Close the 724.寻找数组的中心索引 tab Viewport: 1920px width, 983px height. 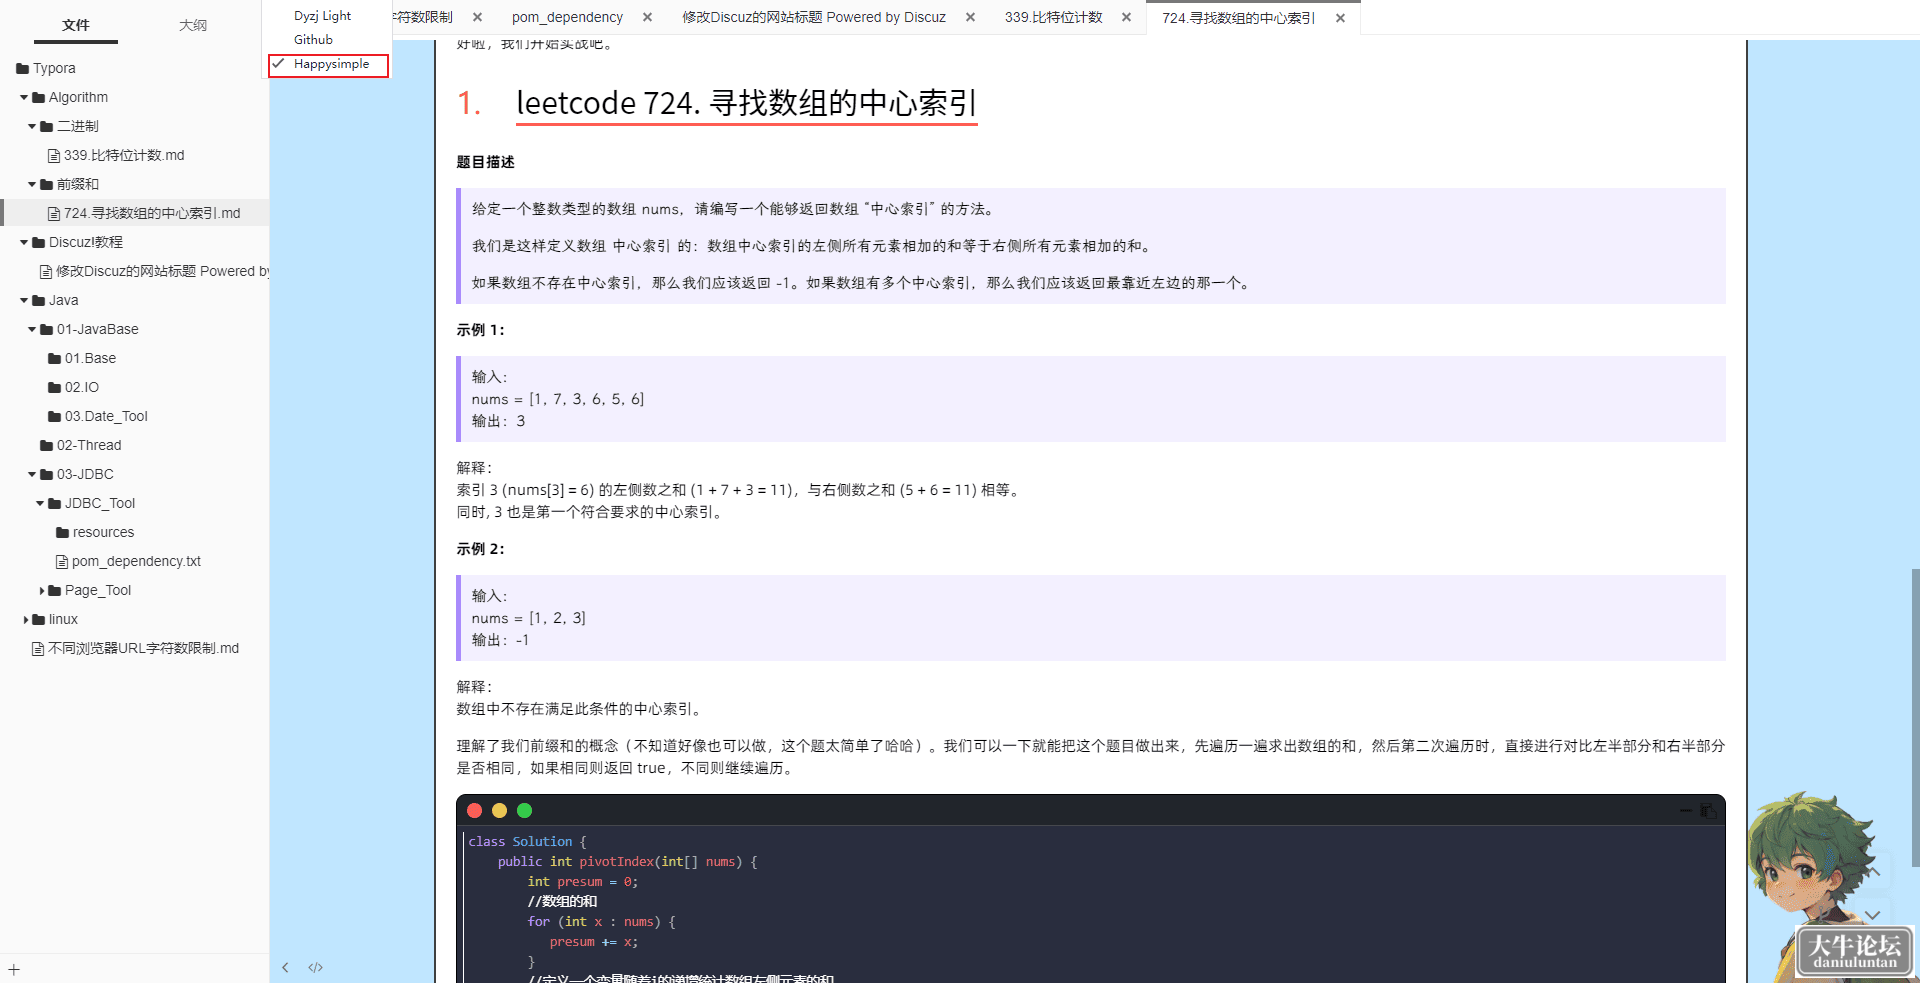[x=1341, y=18]
